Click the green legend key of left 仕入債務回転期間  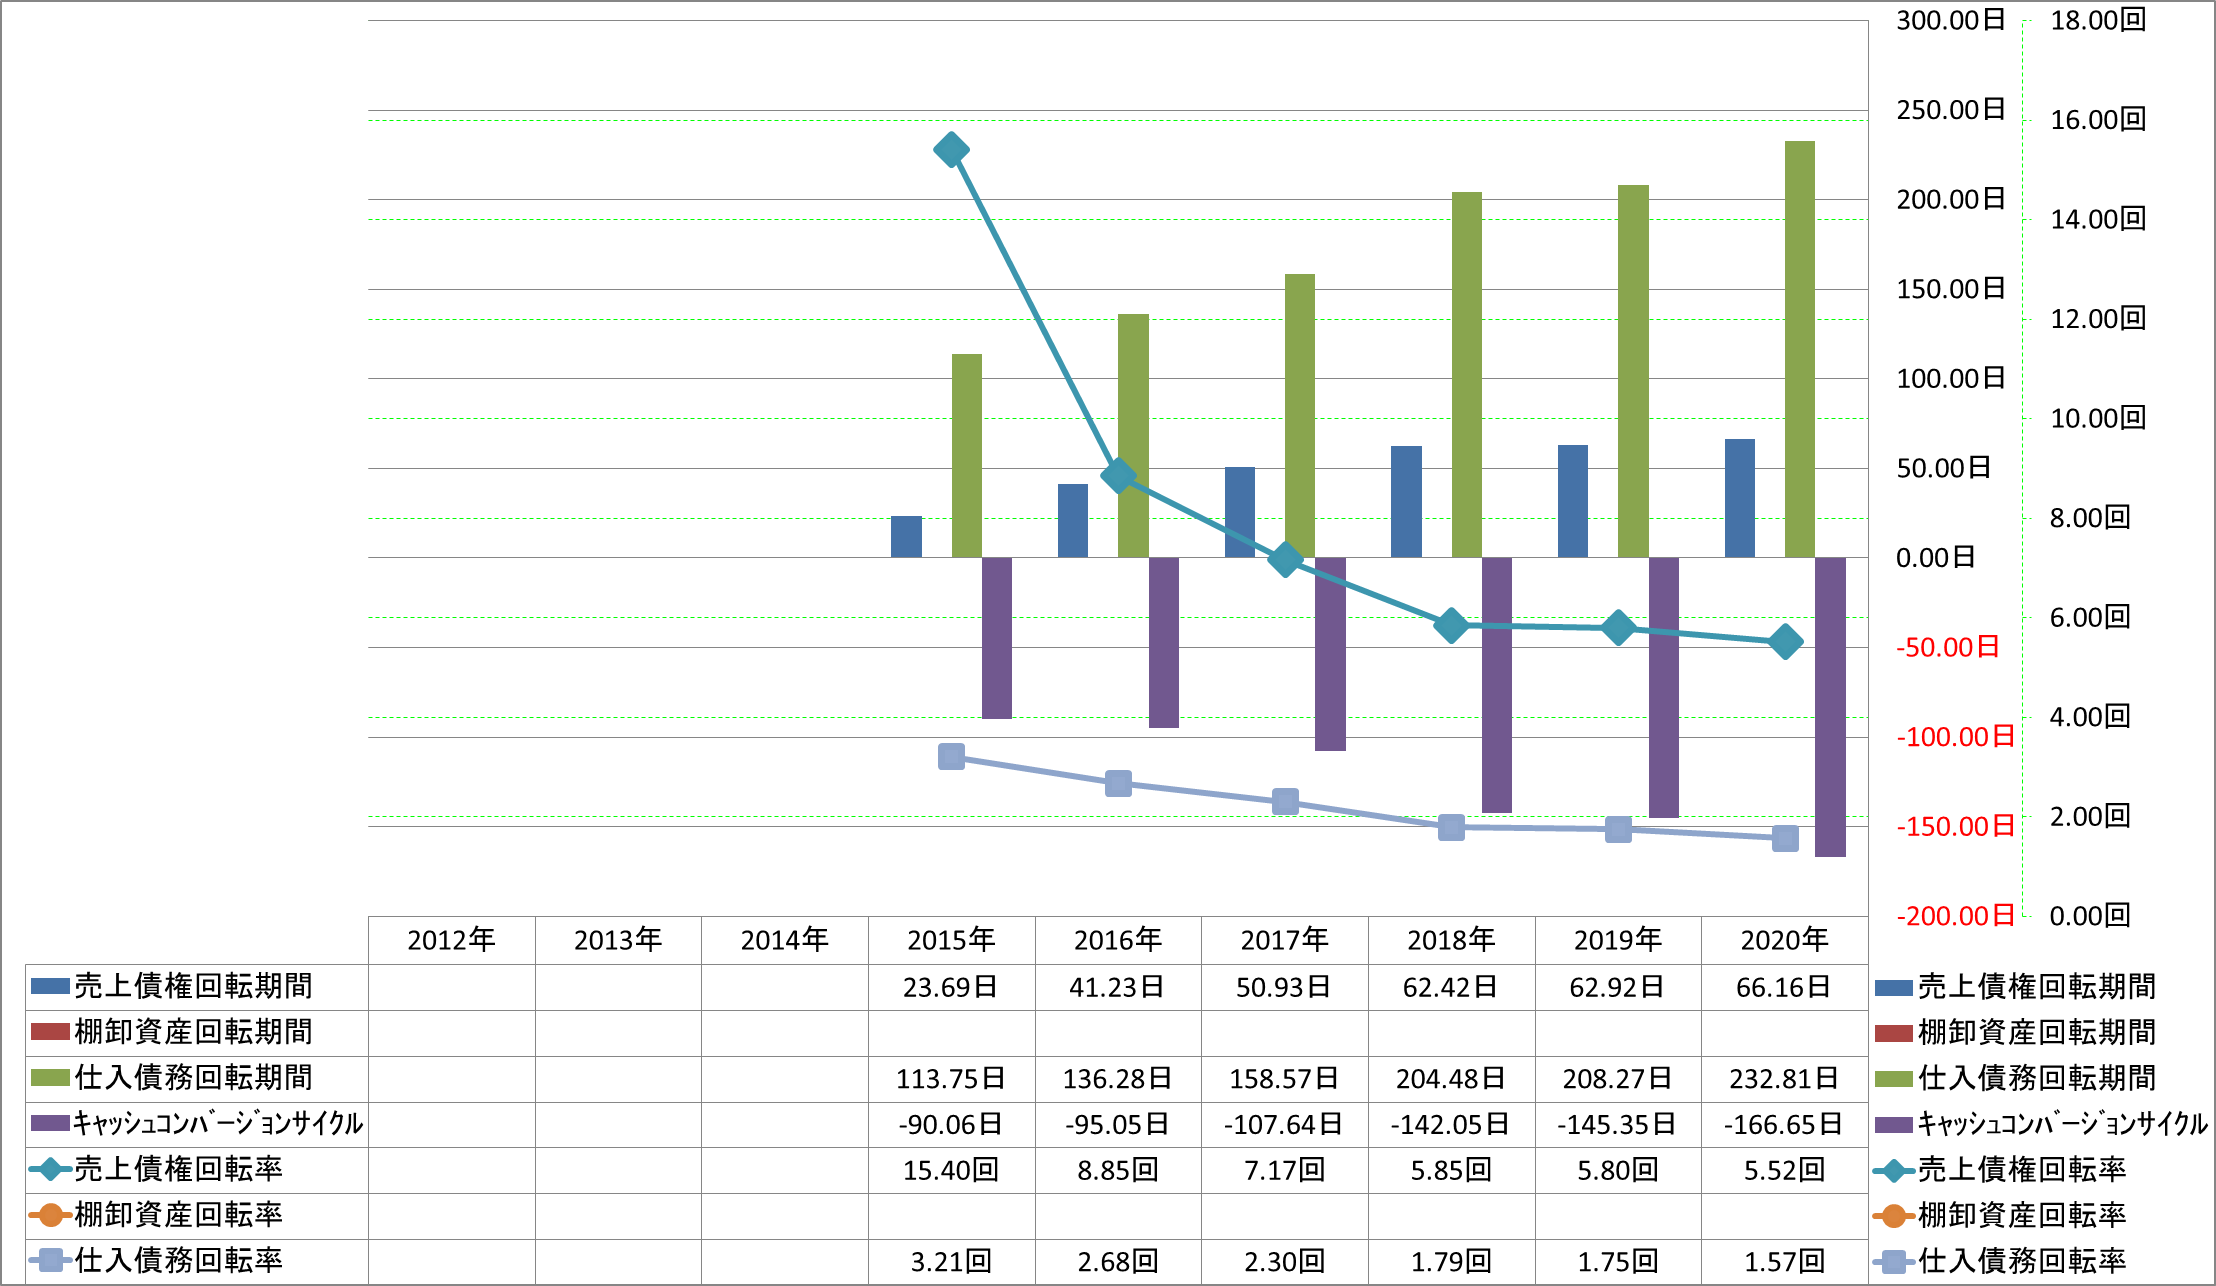click(x=49, y=1078)
